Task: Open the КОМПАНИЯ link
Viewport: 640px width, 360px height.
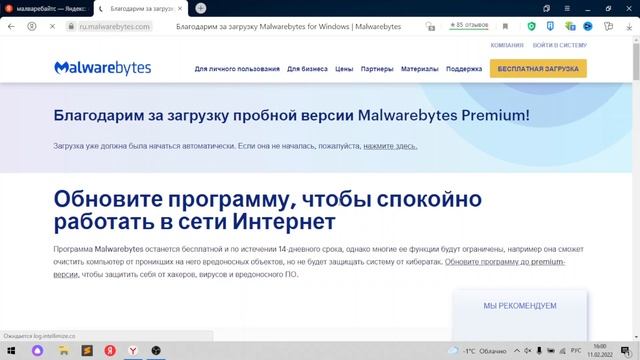Action: (x=507, y=45)
